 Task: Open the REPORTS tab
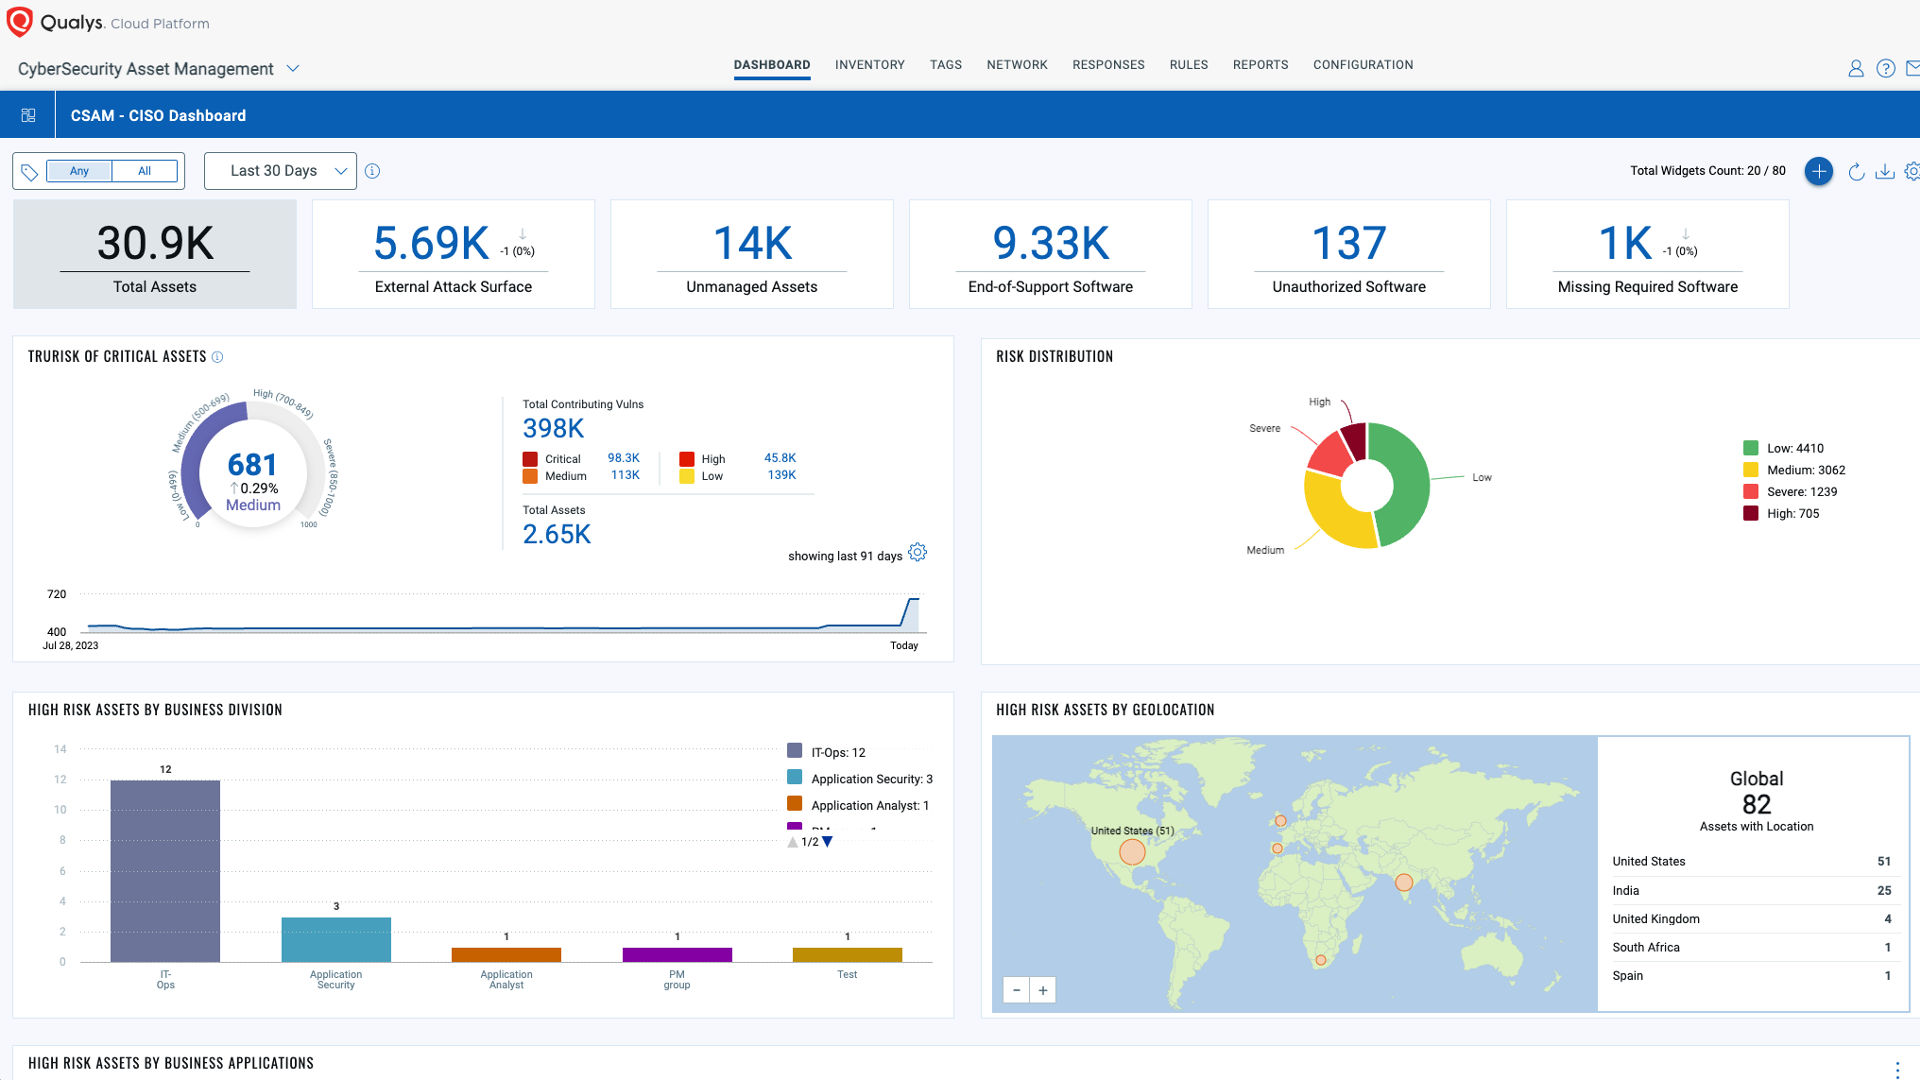[x=1257, y=63]
